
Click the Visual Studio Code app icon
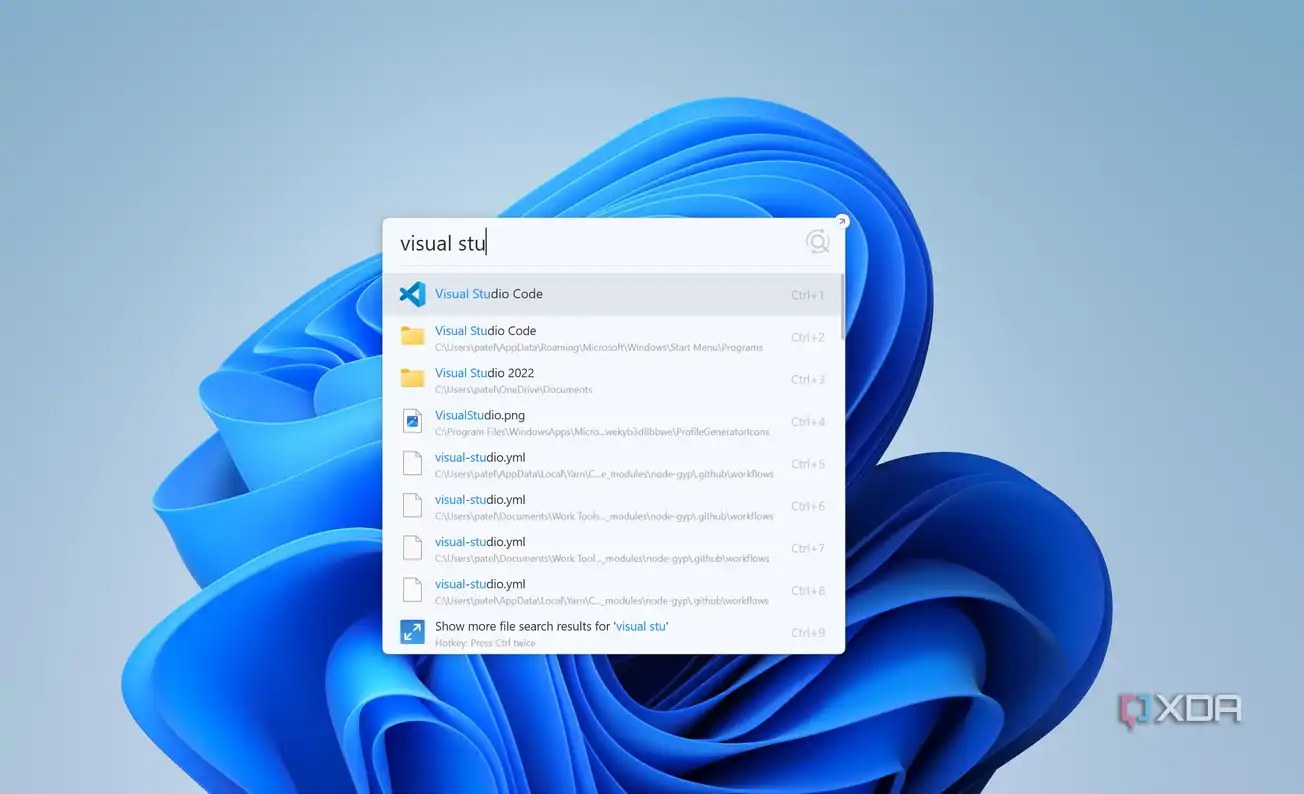click(x=412, y=294)
